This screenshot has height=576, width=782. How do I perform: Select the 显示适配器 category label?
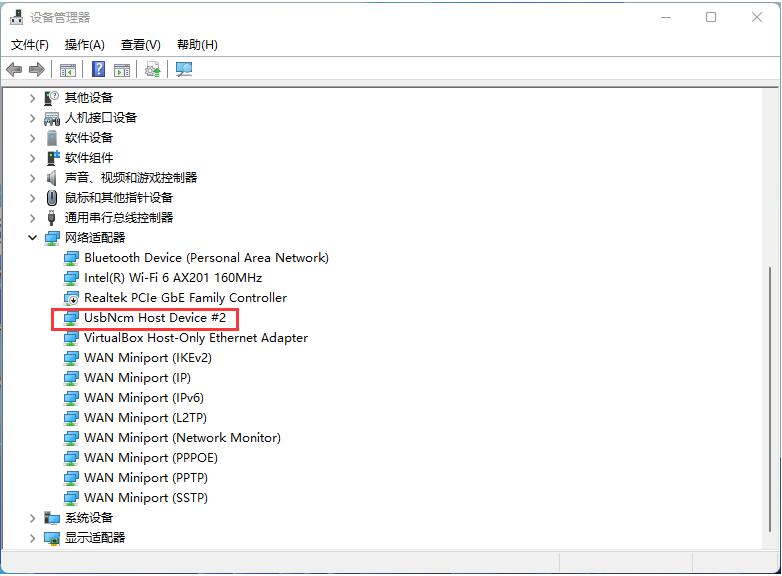click(95, 538)
